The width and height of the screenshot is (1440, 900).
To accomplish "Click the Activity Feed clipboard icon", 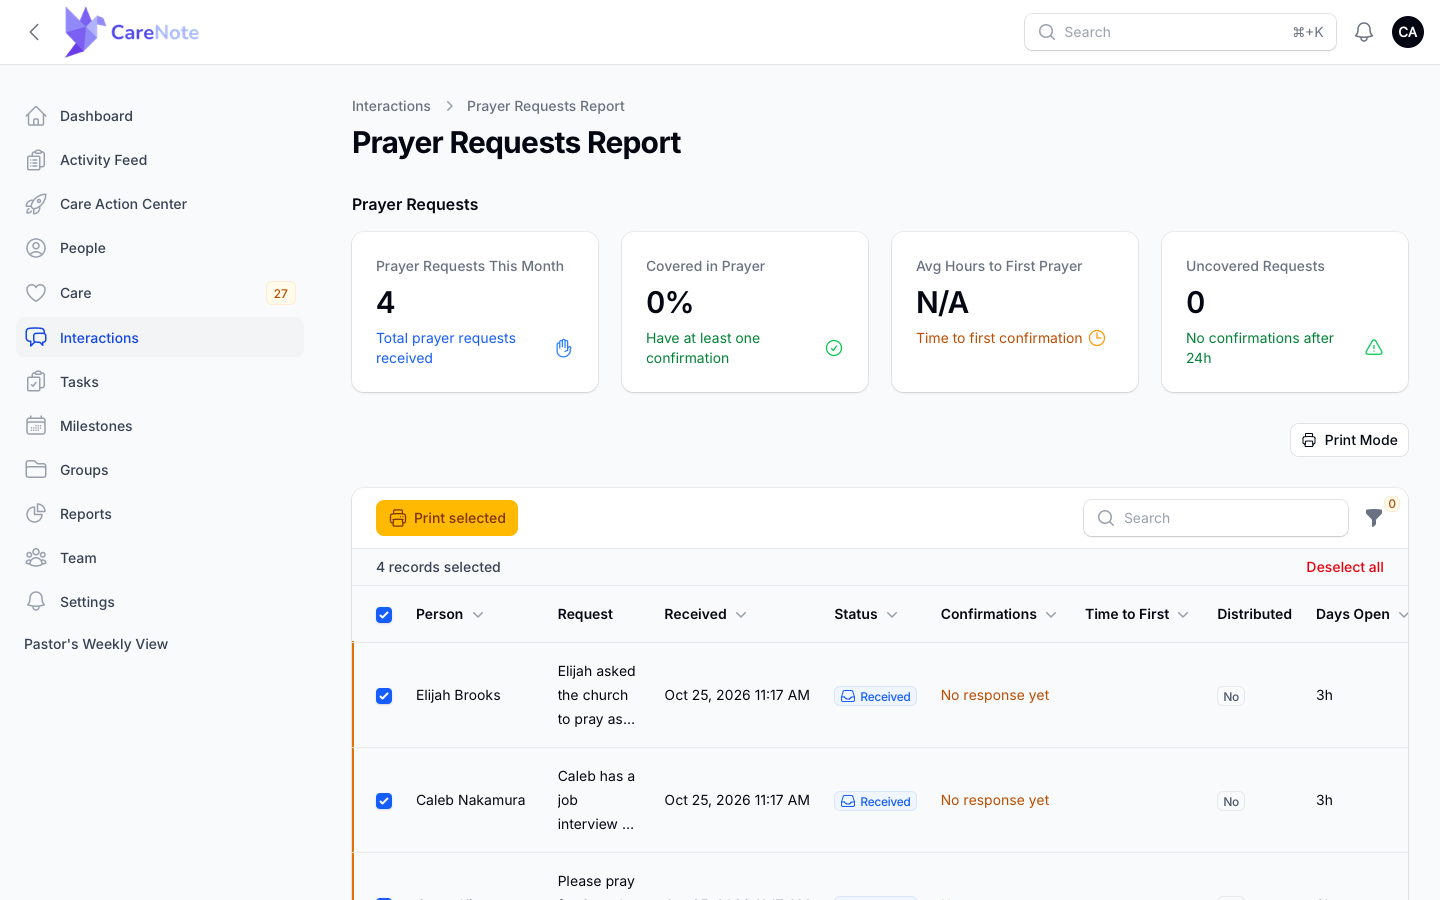I will pyautogui.click(x=36, y=160).
